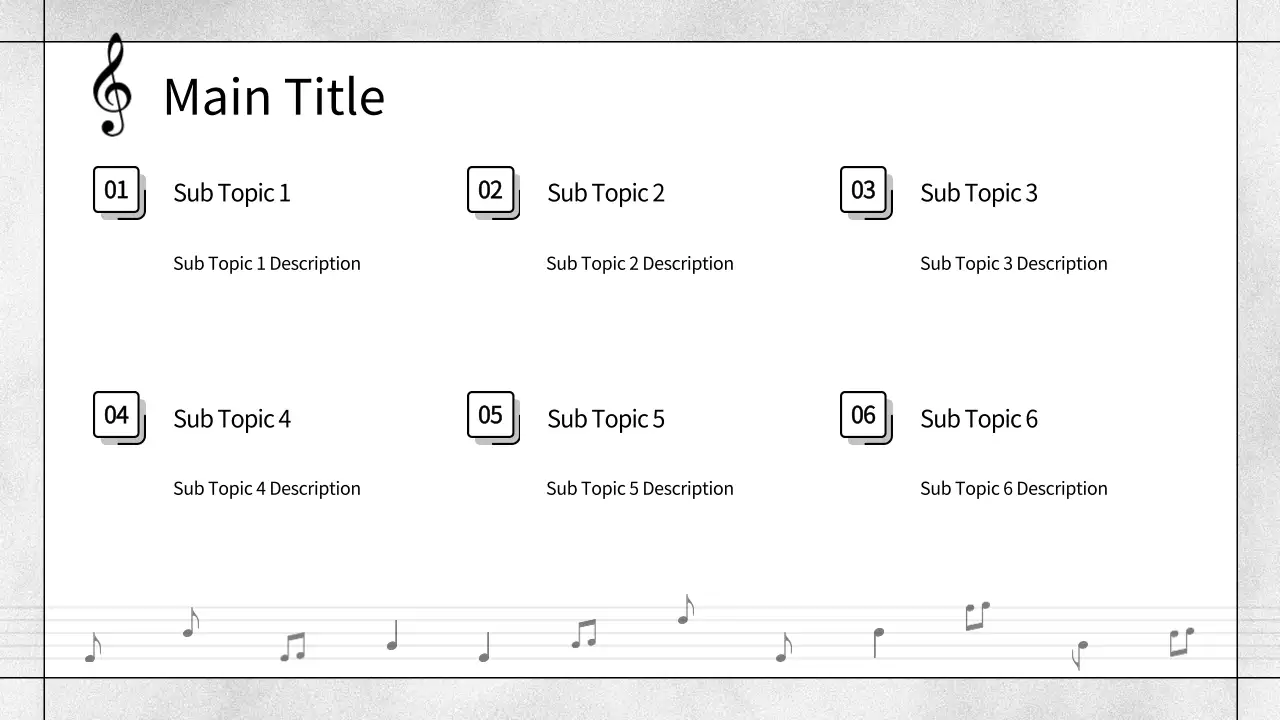Image resolution: width=1280 pixels, height=720 pixels.
Task: Click the Sub Topic 6 heading
Action: tap(979, 419)
